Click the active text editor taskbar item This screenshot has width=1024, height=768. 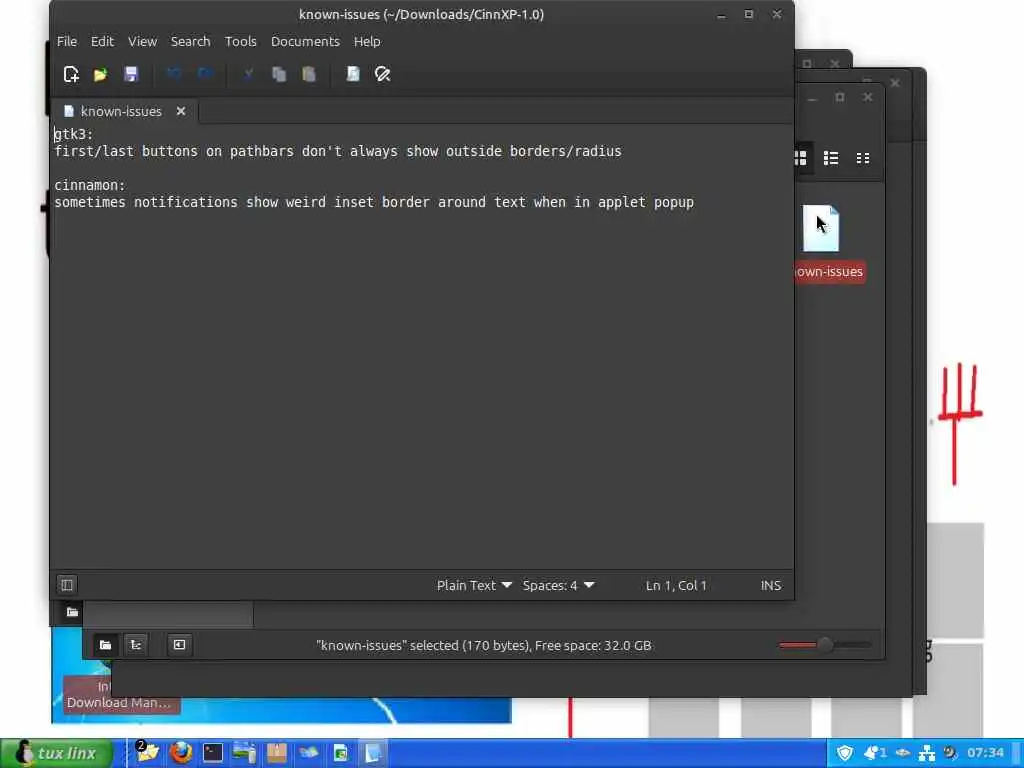[372, 753]
